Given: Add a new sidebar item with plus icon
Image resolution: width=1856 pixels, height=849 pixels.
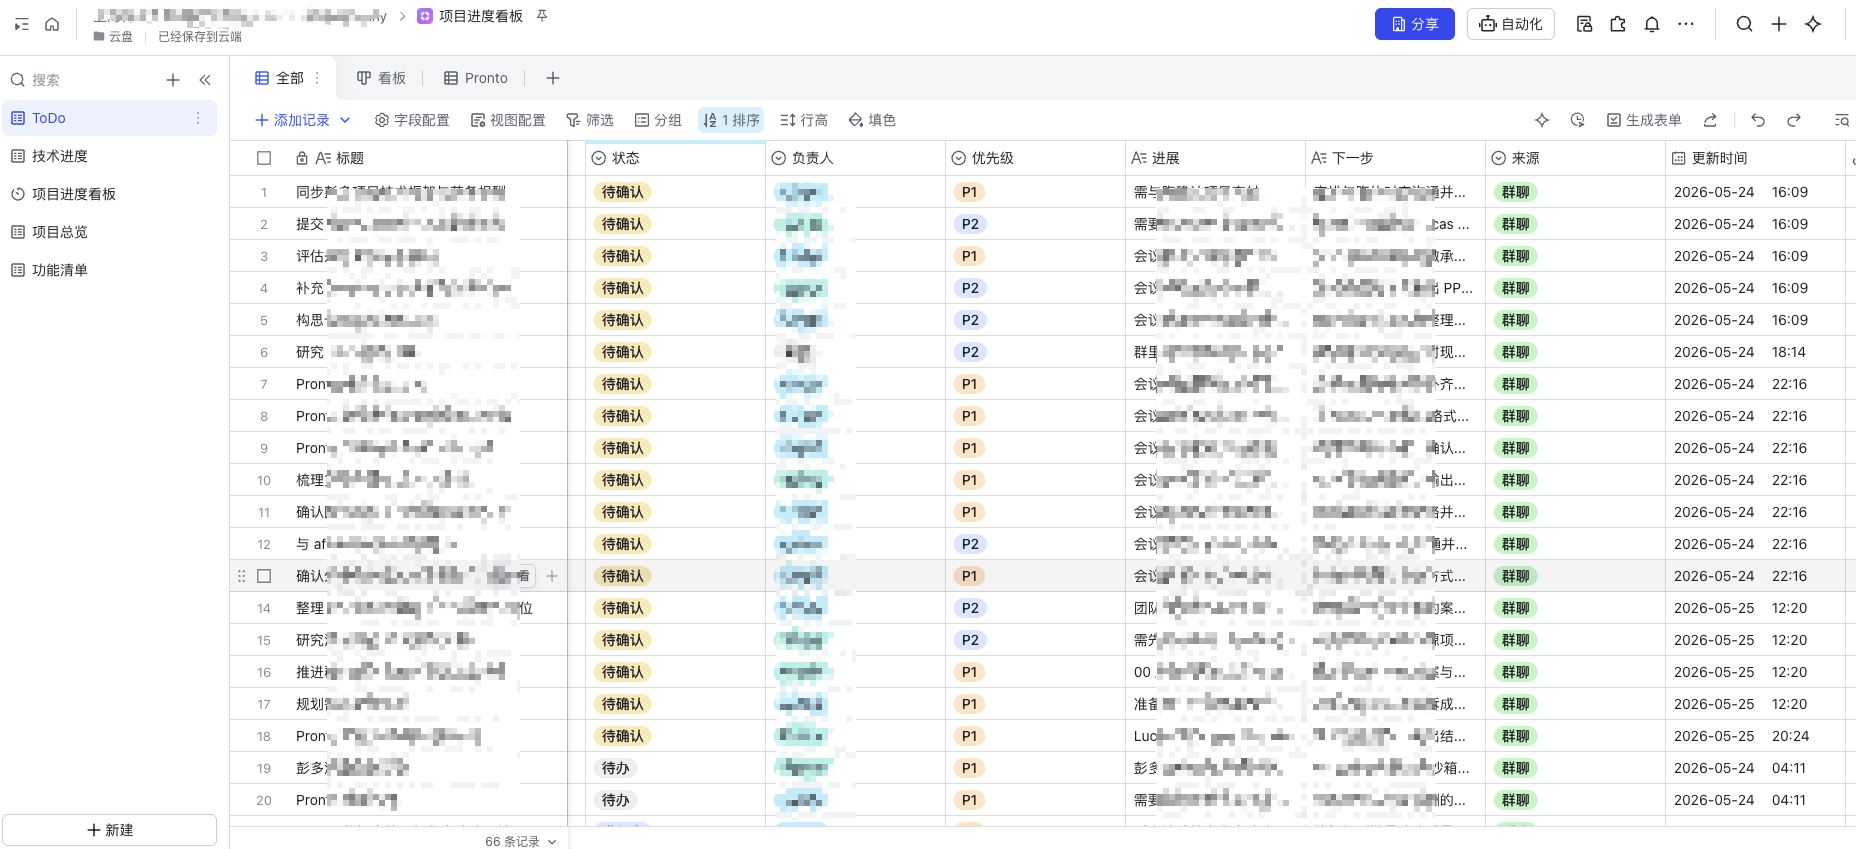Looking at the screenshot, I should click(172, 80).
